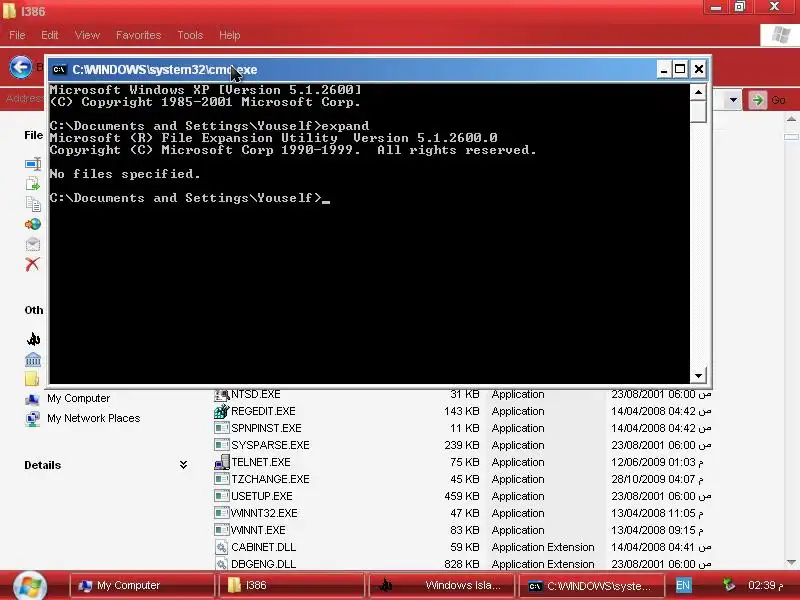Select the DBGENG.DLL file name
The width and height of the screenshot is (800, 600).
[x=263, y=564]
